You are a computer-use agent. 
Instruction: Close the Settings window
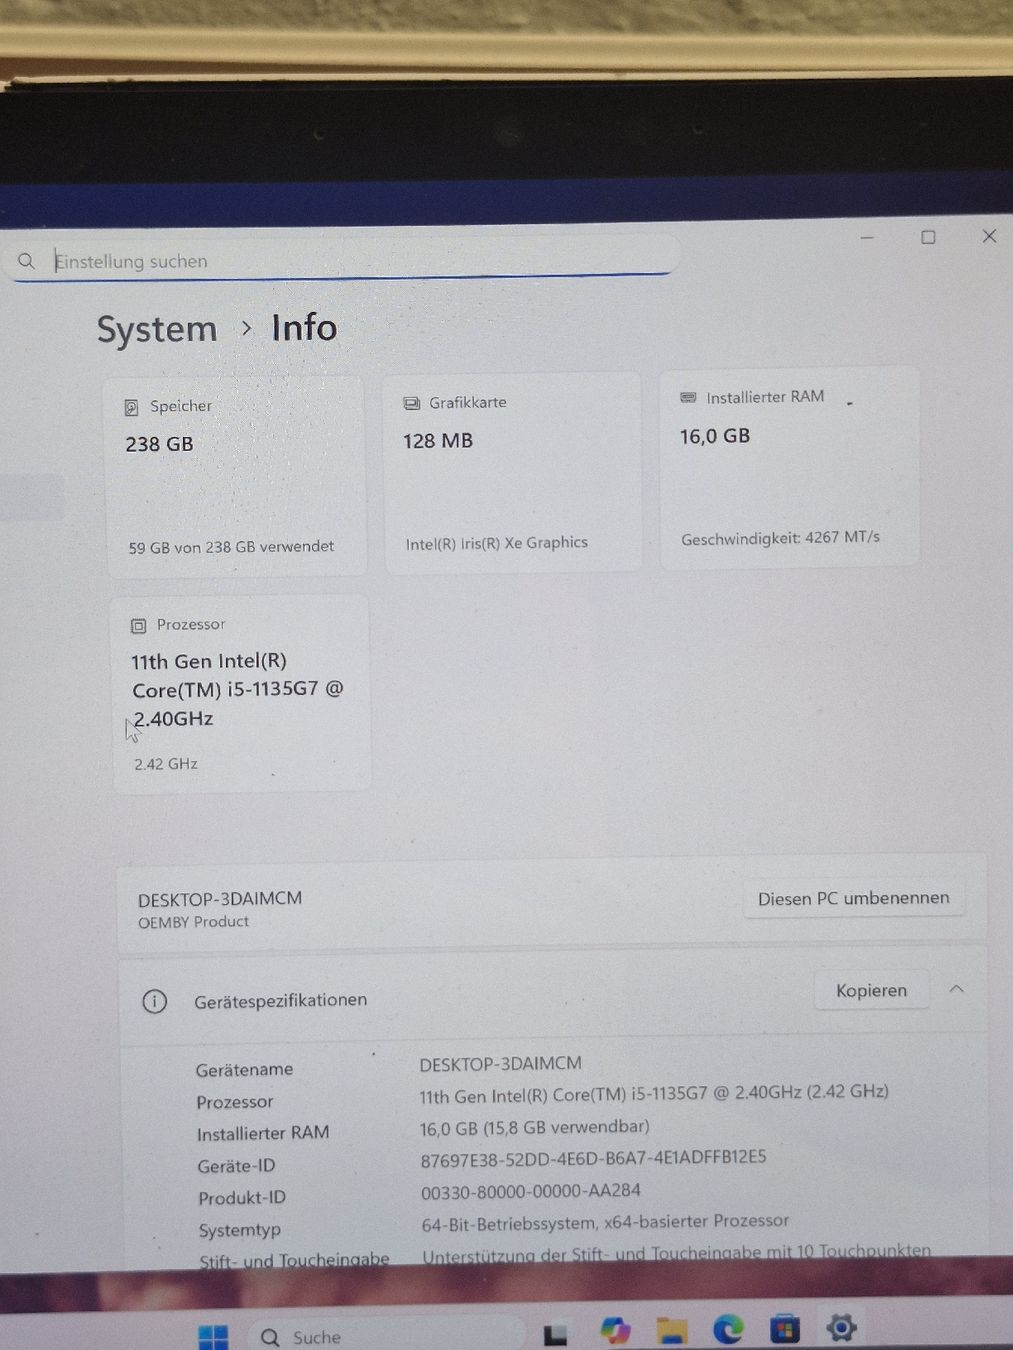point(989,236)
